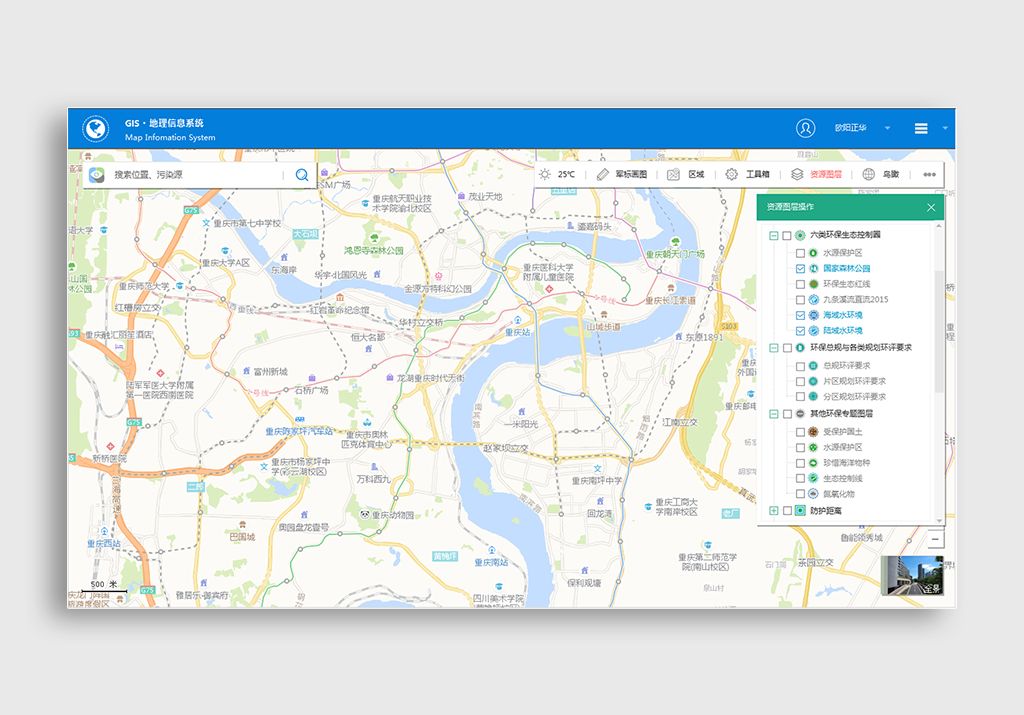Open the 全景 panorama thumbnail
The width and height of the screenshot is (1024, 715).
pyautogui.click(x=912, y=575)
